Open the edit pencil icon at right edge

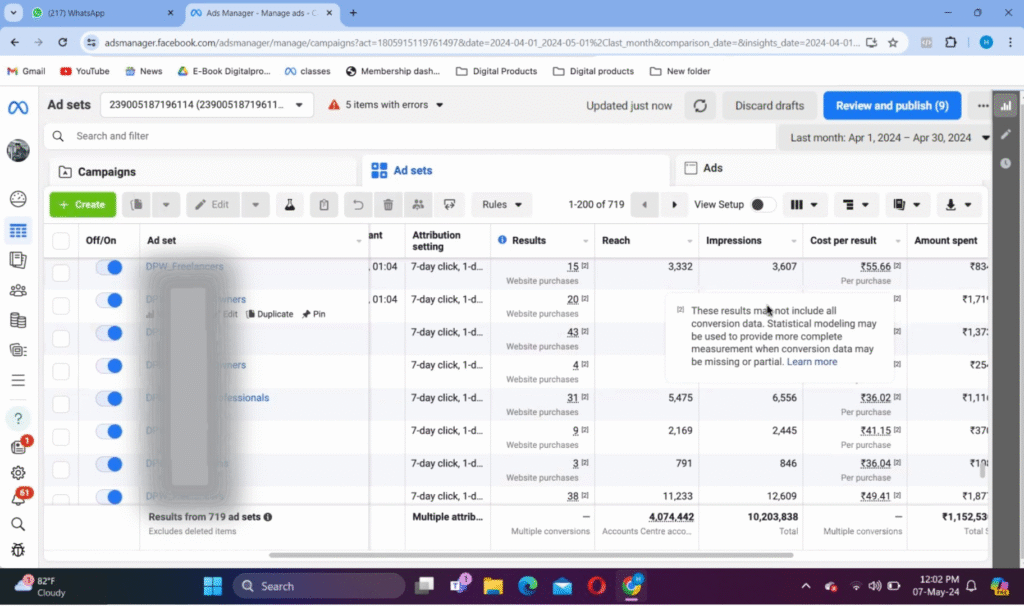point(1006,134)
